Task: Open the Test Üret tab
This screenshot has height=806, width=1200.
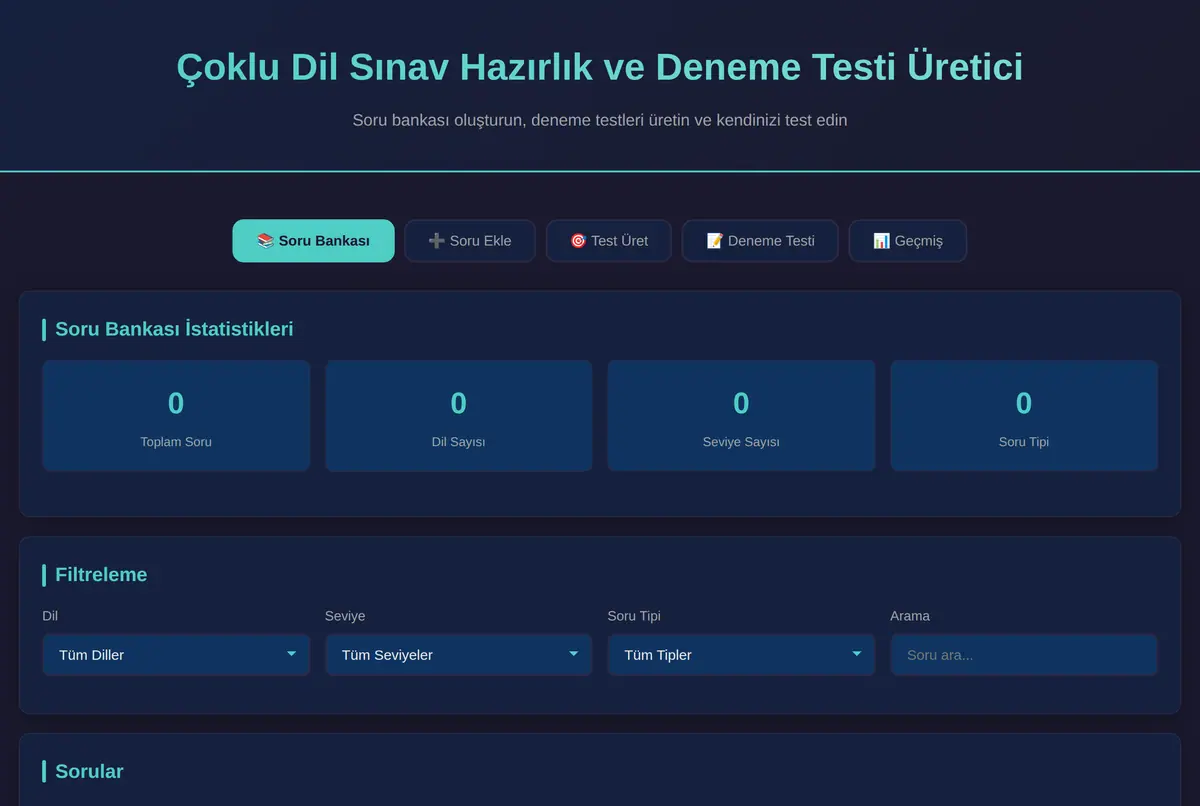Action: 609,241
